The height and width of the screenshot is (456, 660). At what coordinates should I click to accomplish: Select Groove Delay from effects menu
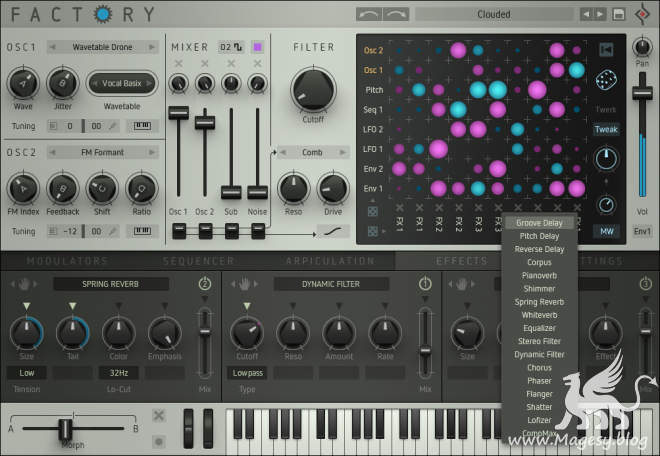point(539,223)
